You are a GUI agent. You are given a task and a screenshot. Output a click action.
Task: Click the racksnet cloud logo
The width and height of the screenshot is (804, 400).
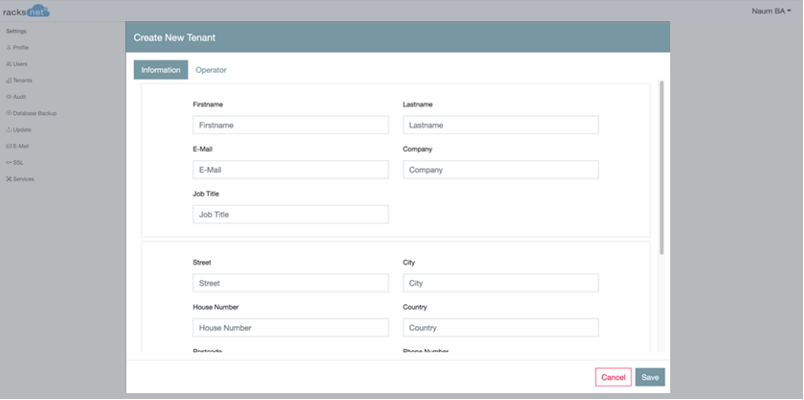click(27, 11)
